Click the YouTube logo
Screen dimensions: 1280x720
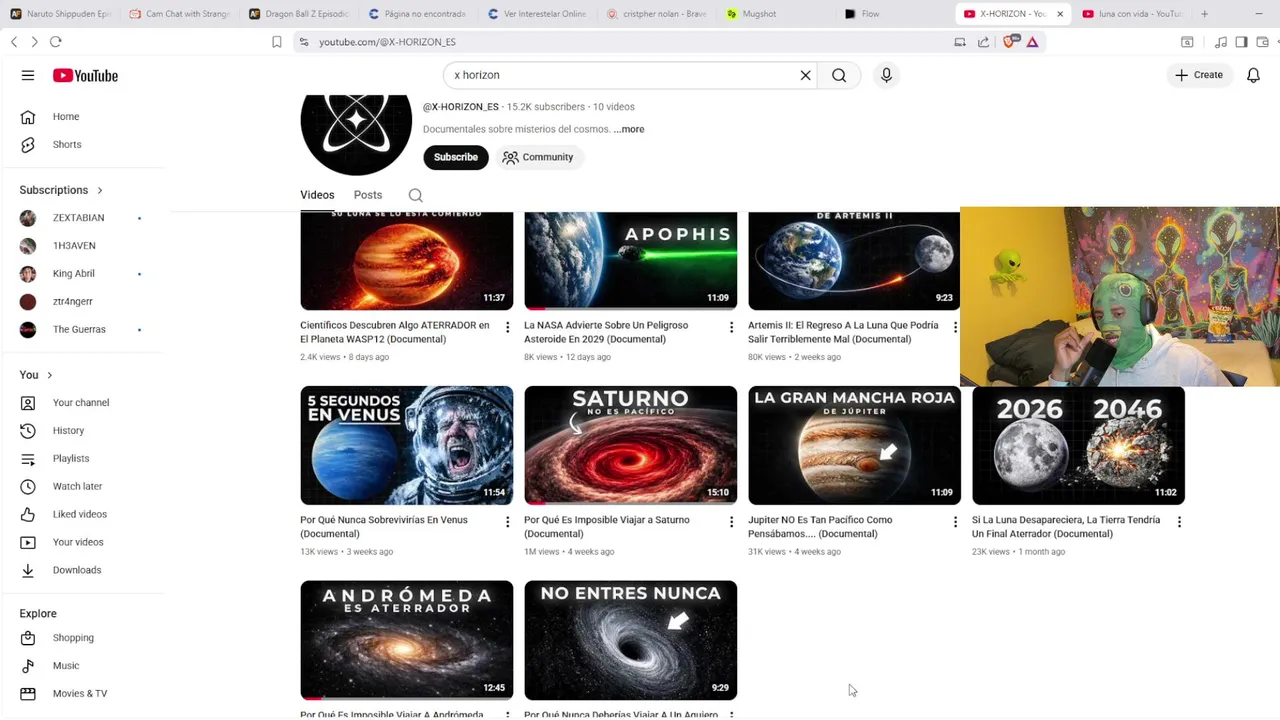[x=85, y=75]
